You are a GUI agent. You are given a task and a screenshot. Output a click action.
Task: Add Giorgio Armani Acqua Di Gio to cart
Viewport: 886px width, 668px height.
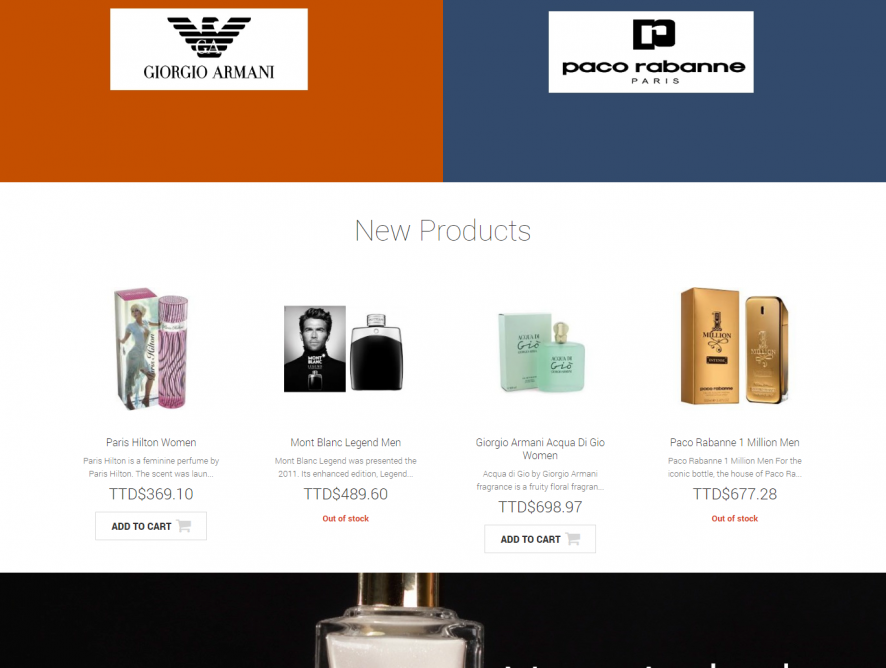540,539
